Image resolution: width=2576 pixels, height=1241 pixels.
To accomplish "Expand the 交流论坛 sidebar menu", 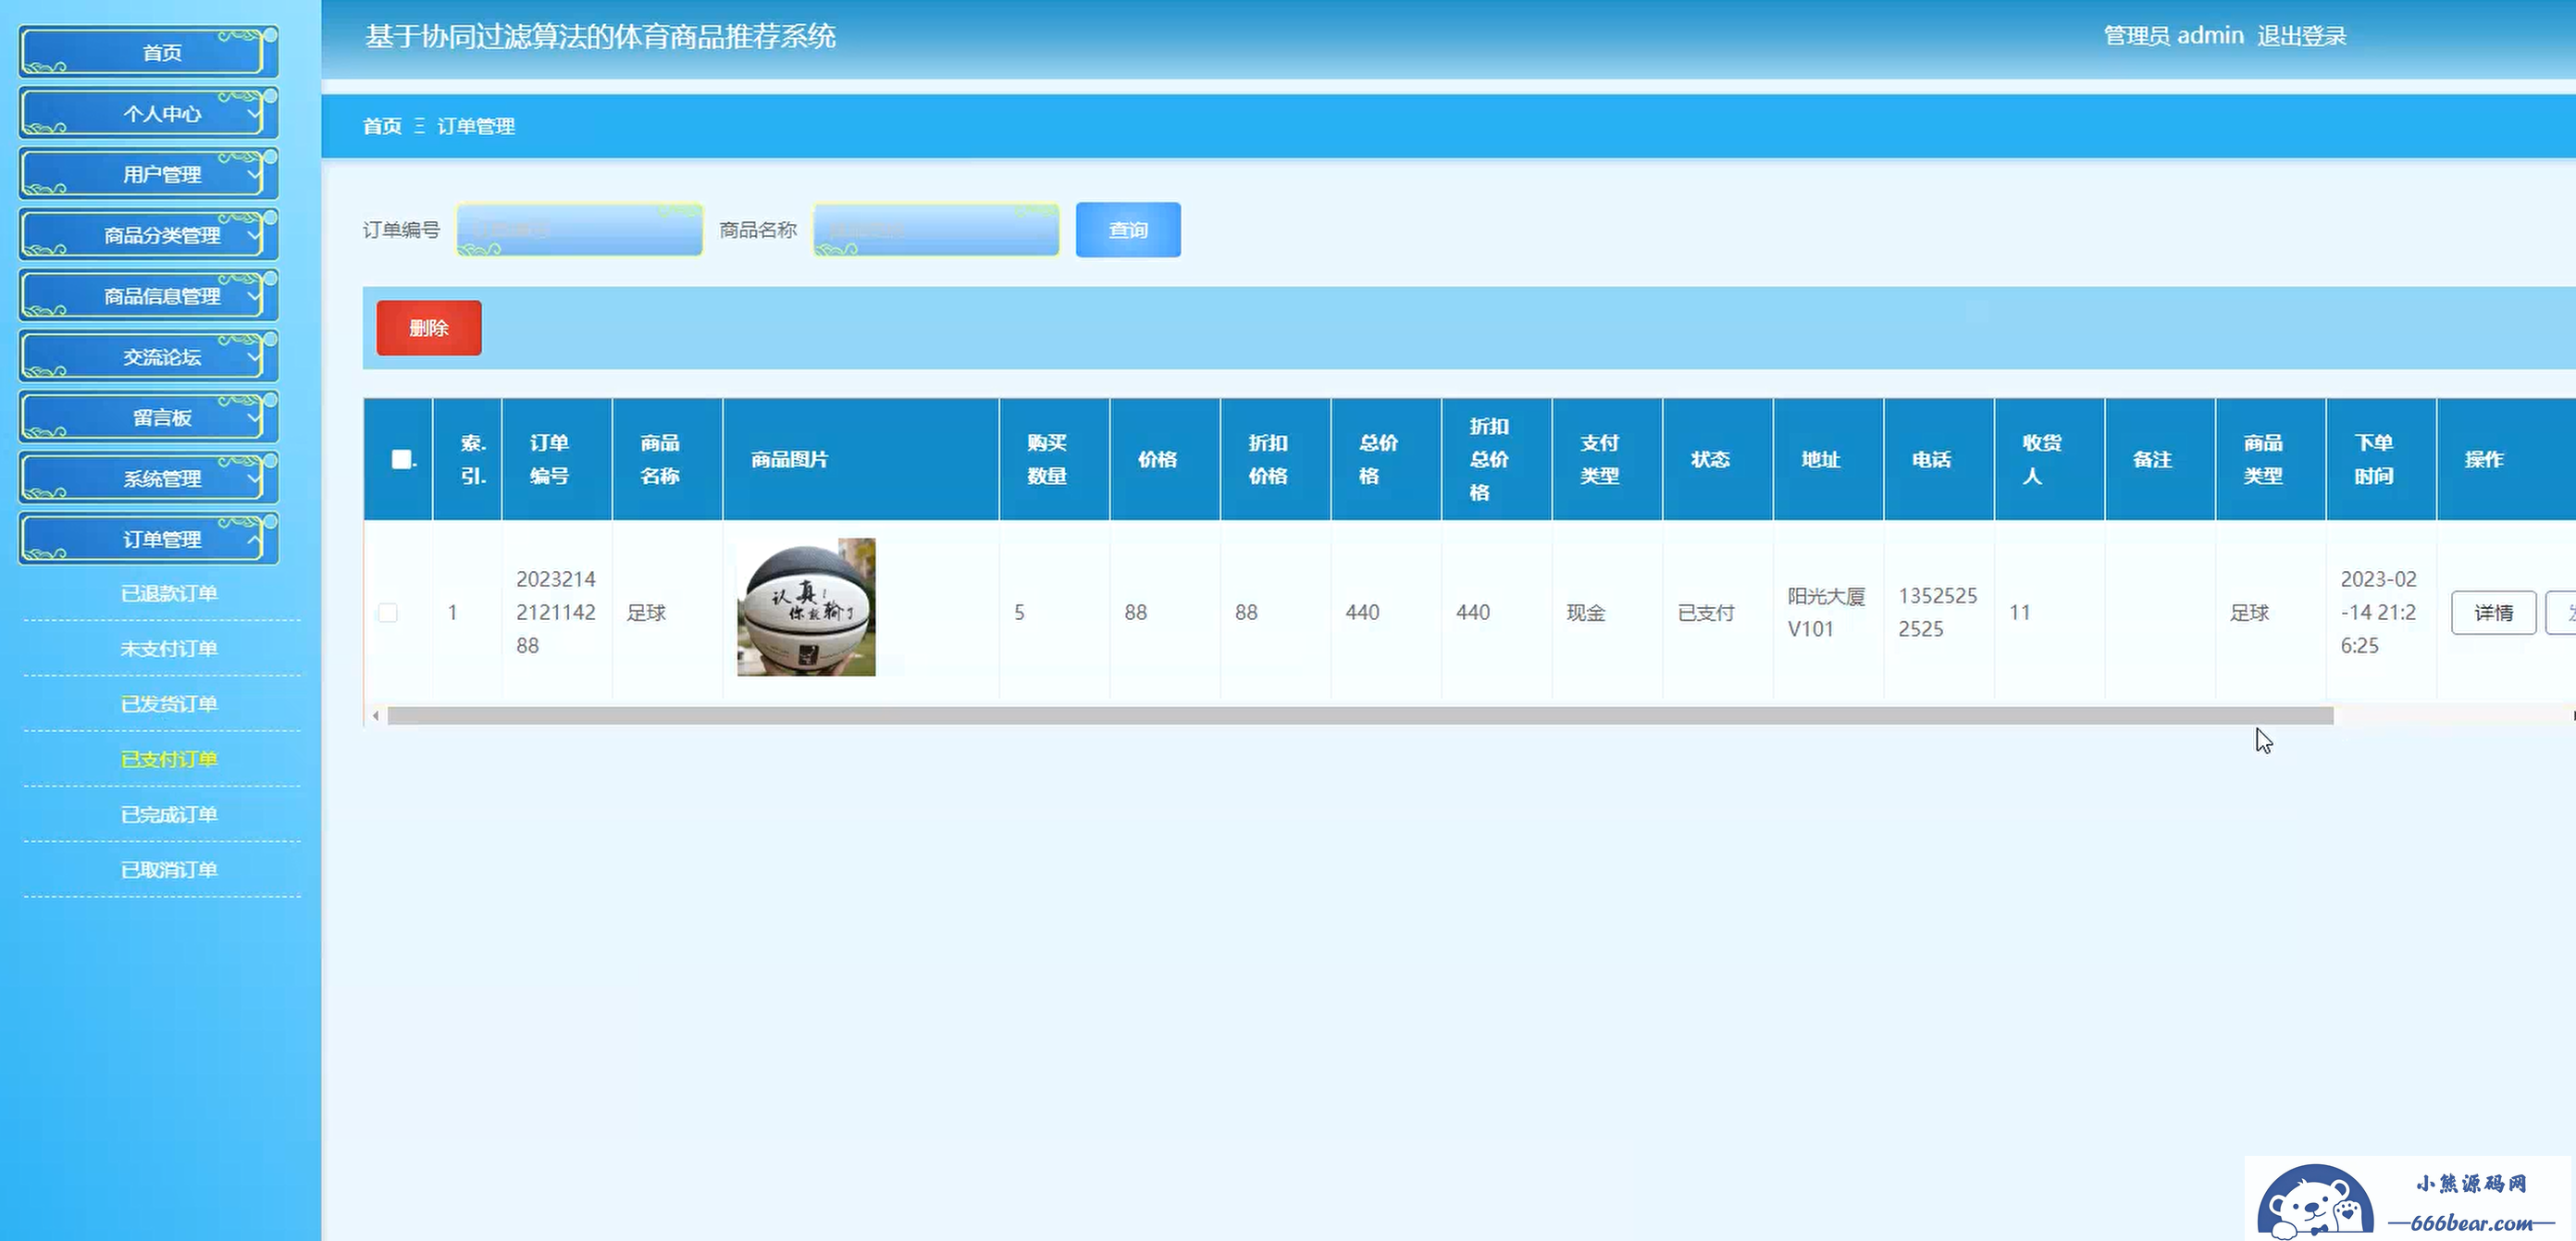I will (x=148, y=357).
